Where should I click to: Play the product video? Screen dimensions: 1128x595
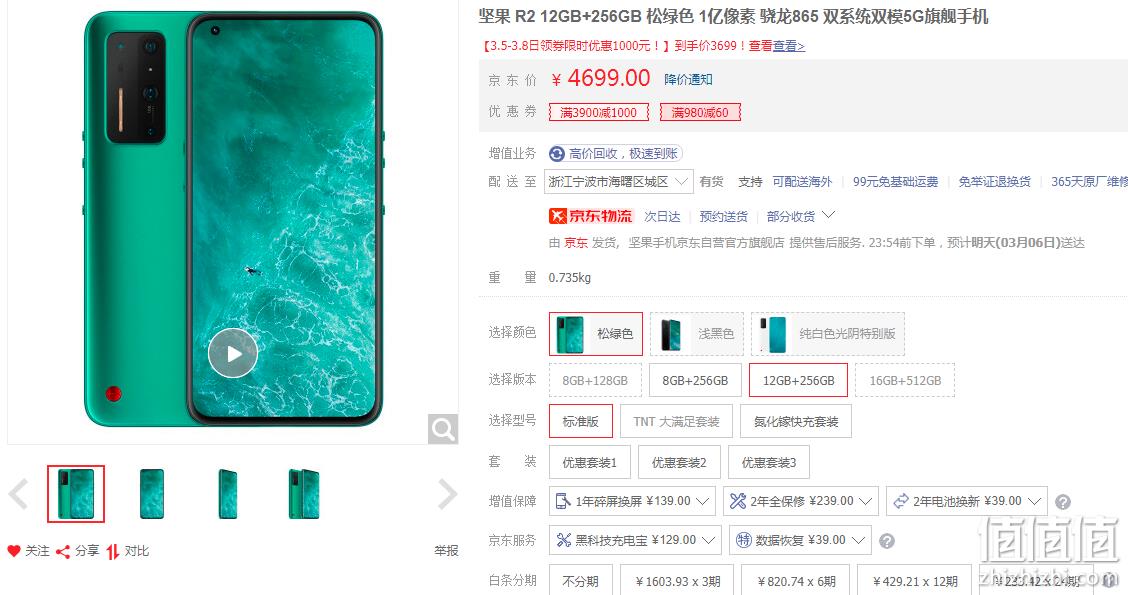pyautogui.click(x=232, y=353)
